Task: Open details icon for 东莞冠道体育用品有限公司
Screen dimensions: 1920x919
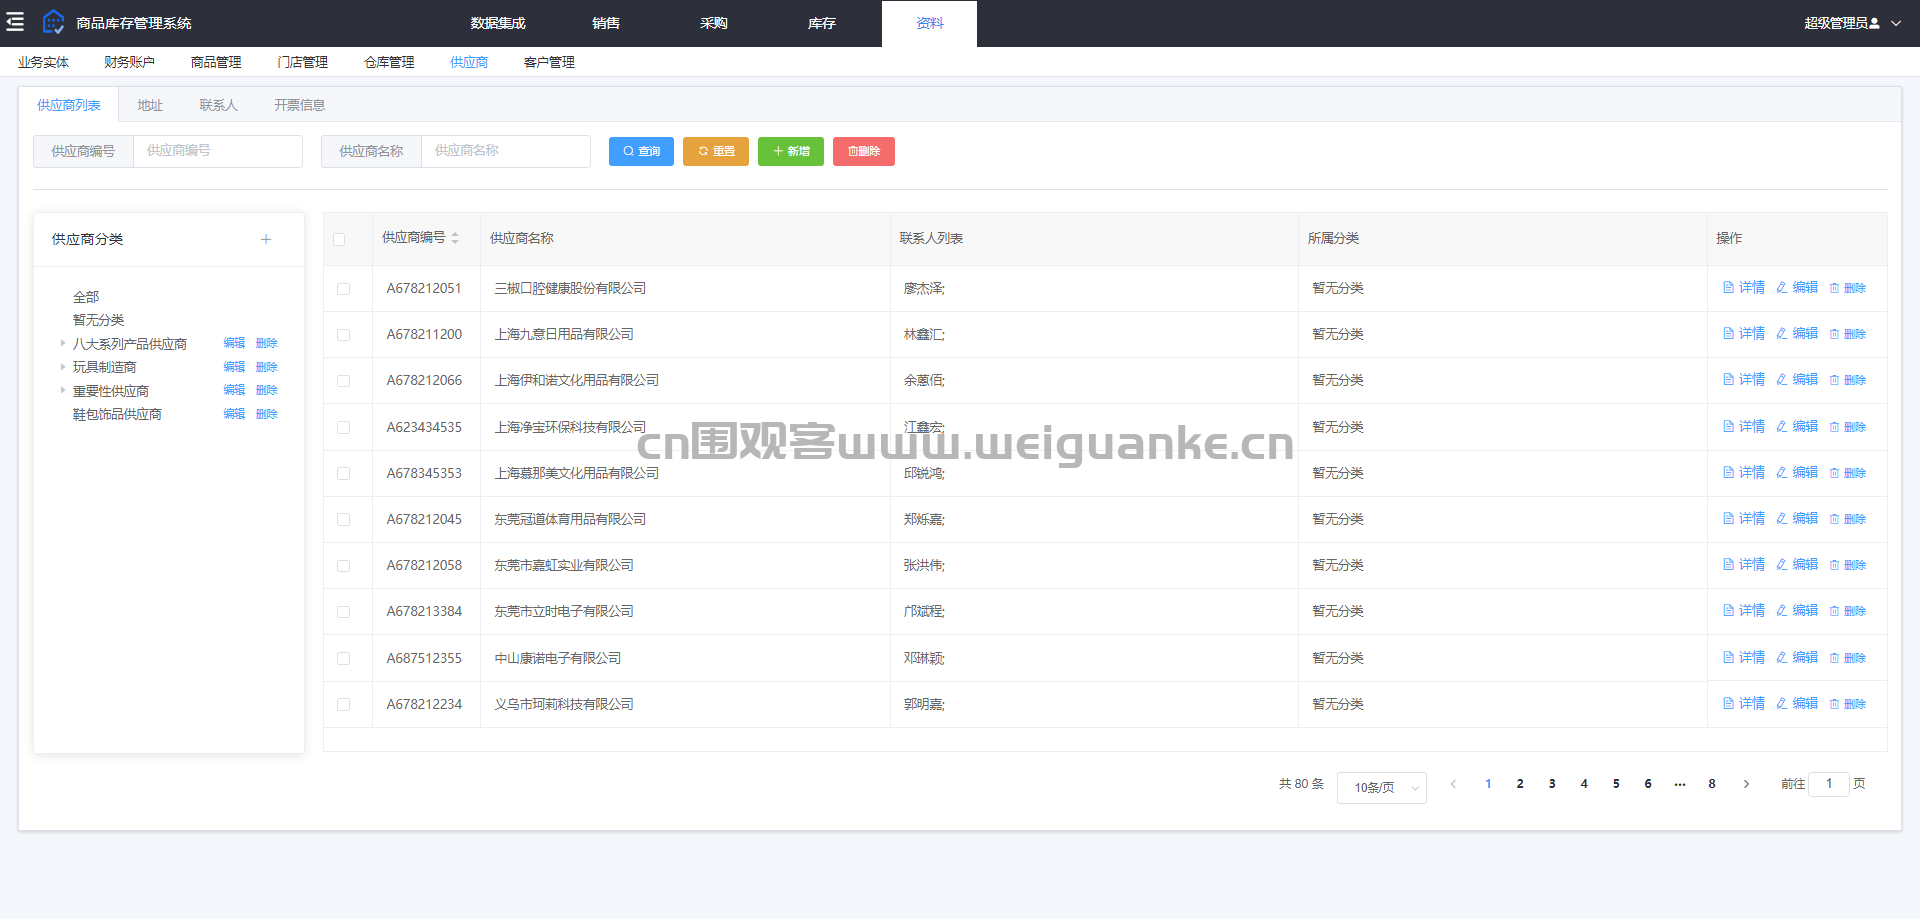Action: [x=1728, y=519]
